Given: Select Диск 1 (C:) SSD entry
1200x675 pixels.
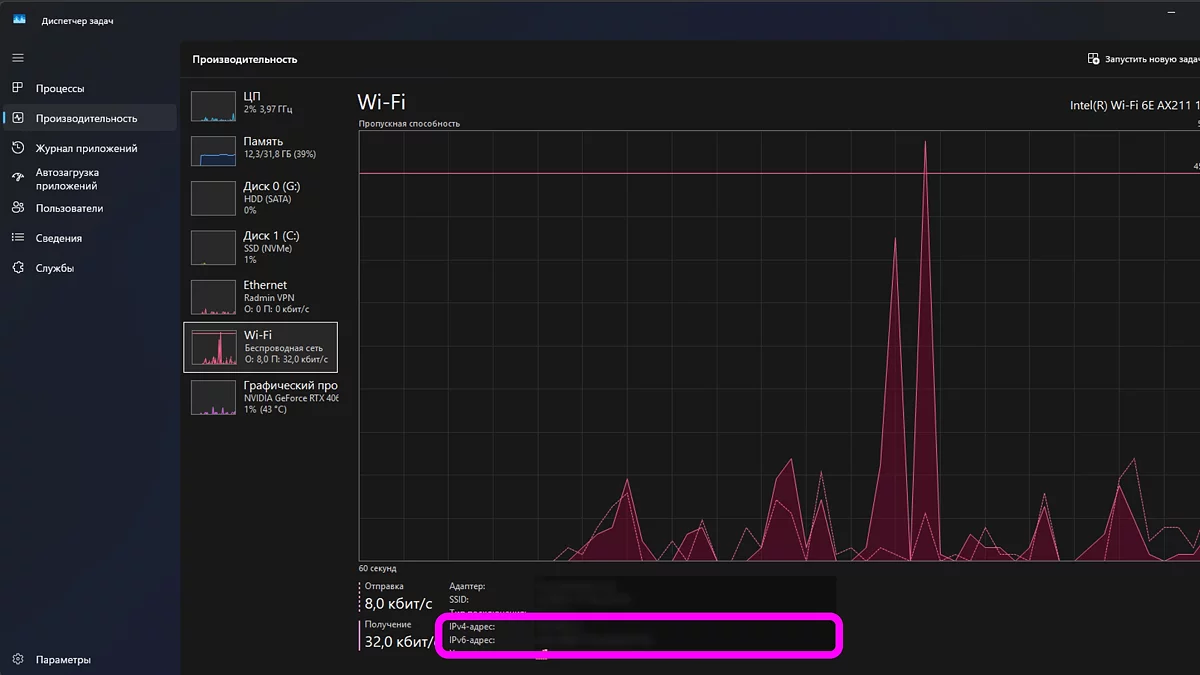Looking at the screenshot, I should click(x=262, y=247).
